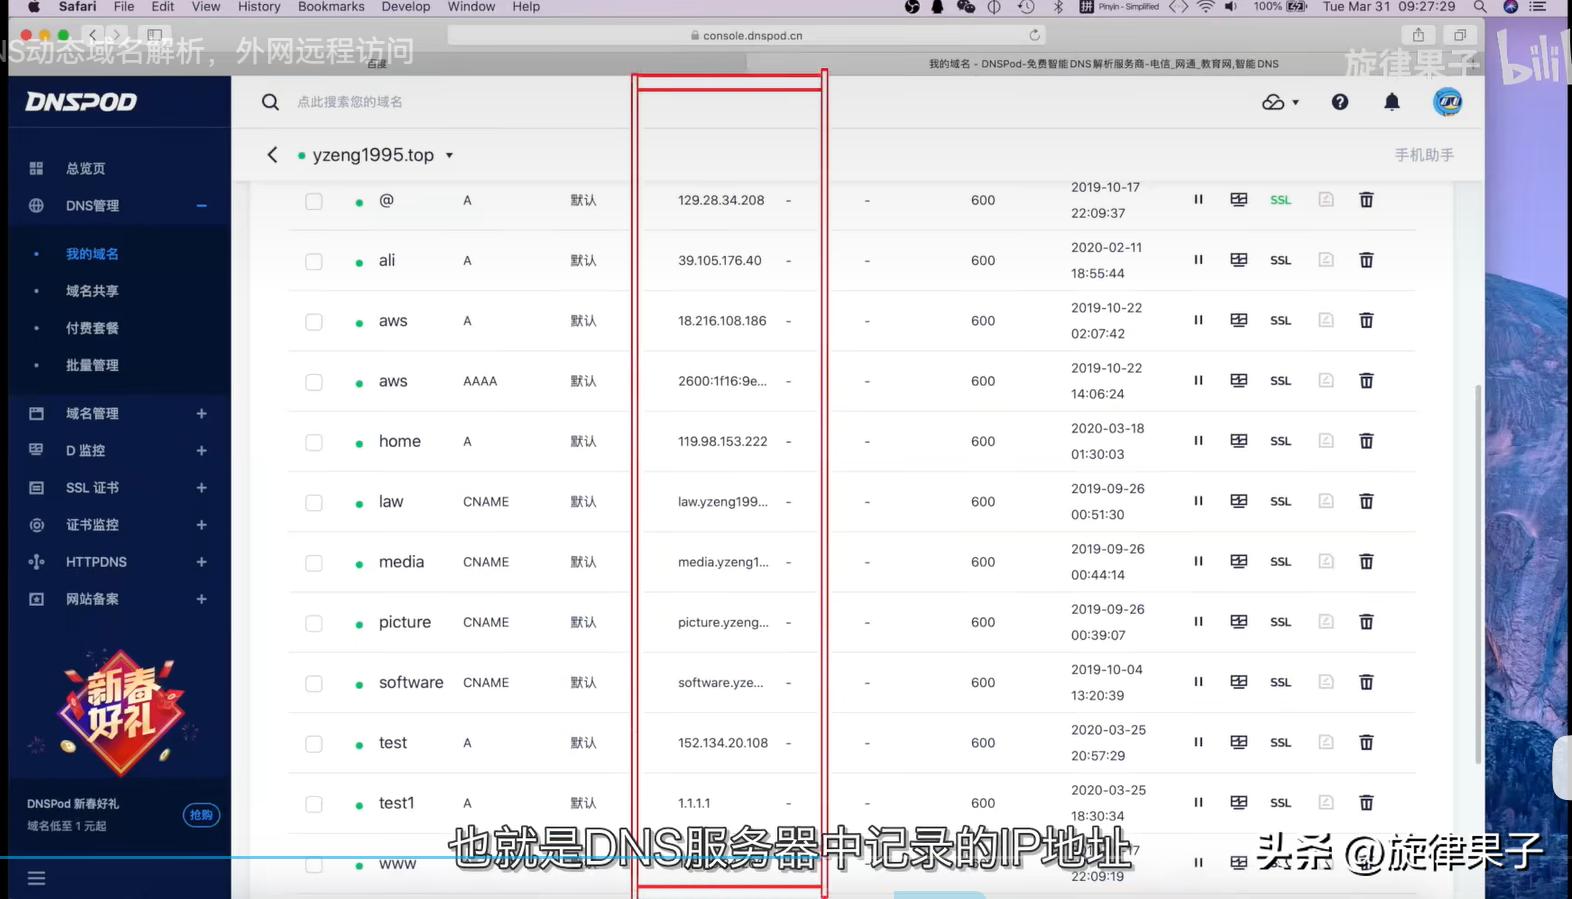Click SSL for the media record

click(x=1280, y=562)
